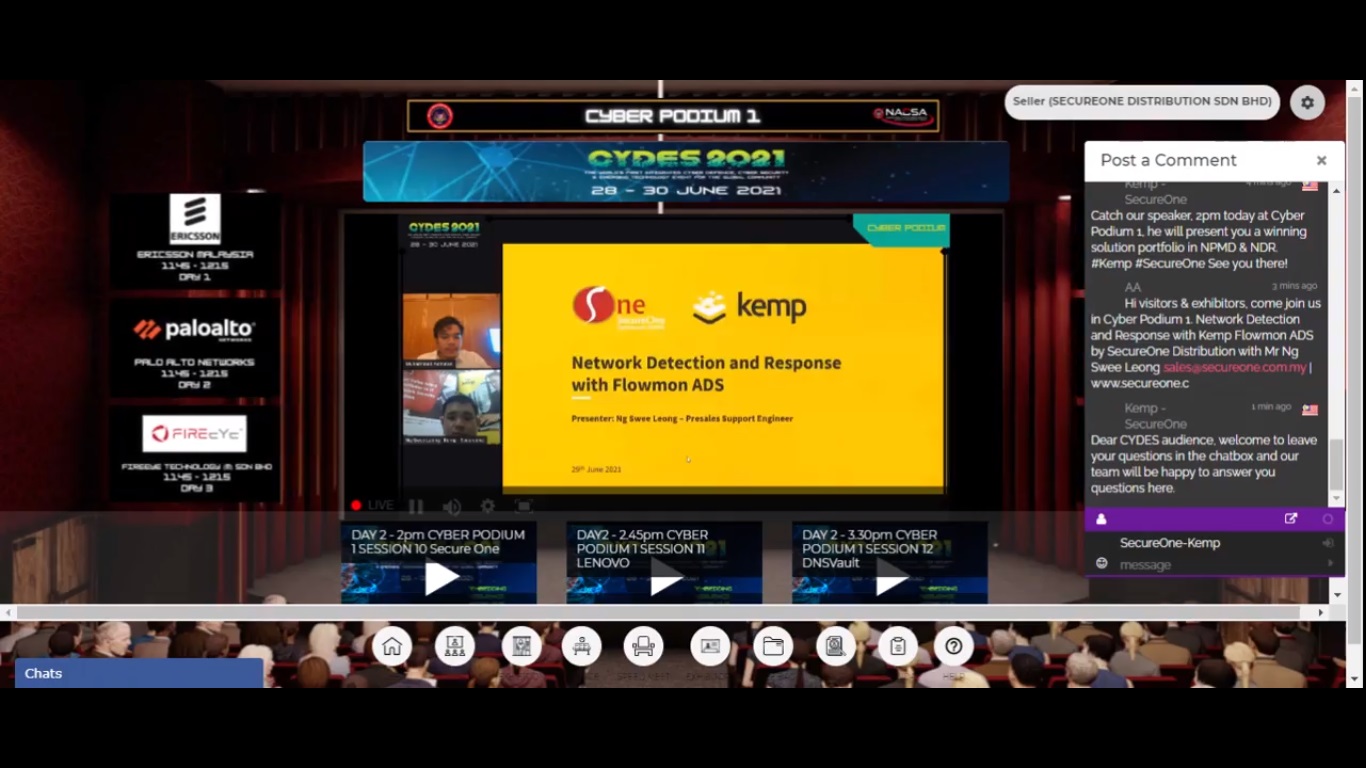This screenshot has width=1366, height=768.
Task: Open the exhibition hall icon
Action: [x=520, y=646]
